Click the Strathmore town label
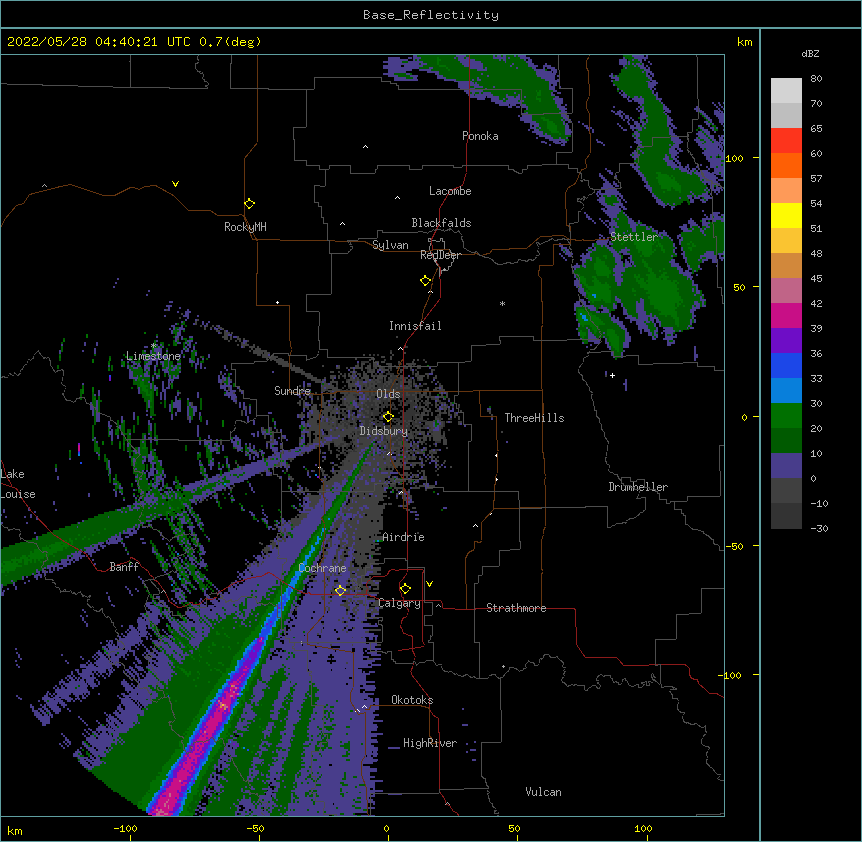The width and height of the screenshot is (862, 842). [x=516, y=608]
